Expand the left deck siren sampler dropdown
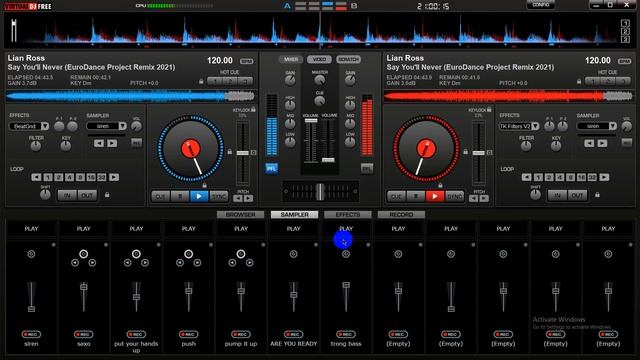The height and width of the screenshot is (360, 640). (x=122, y=126)
